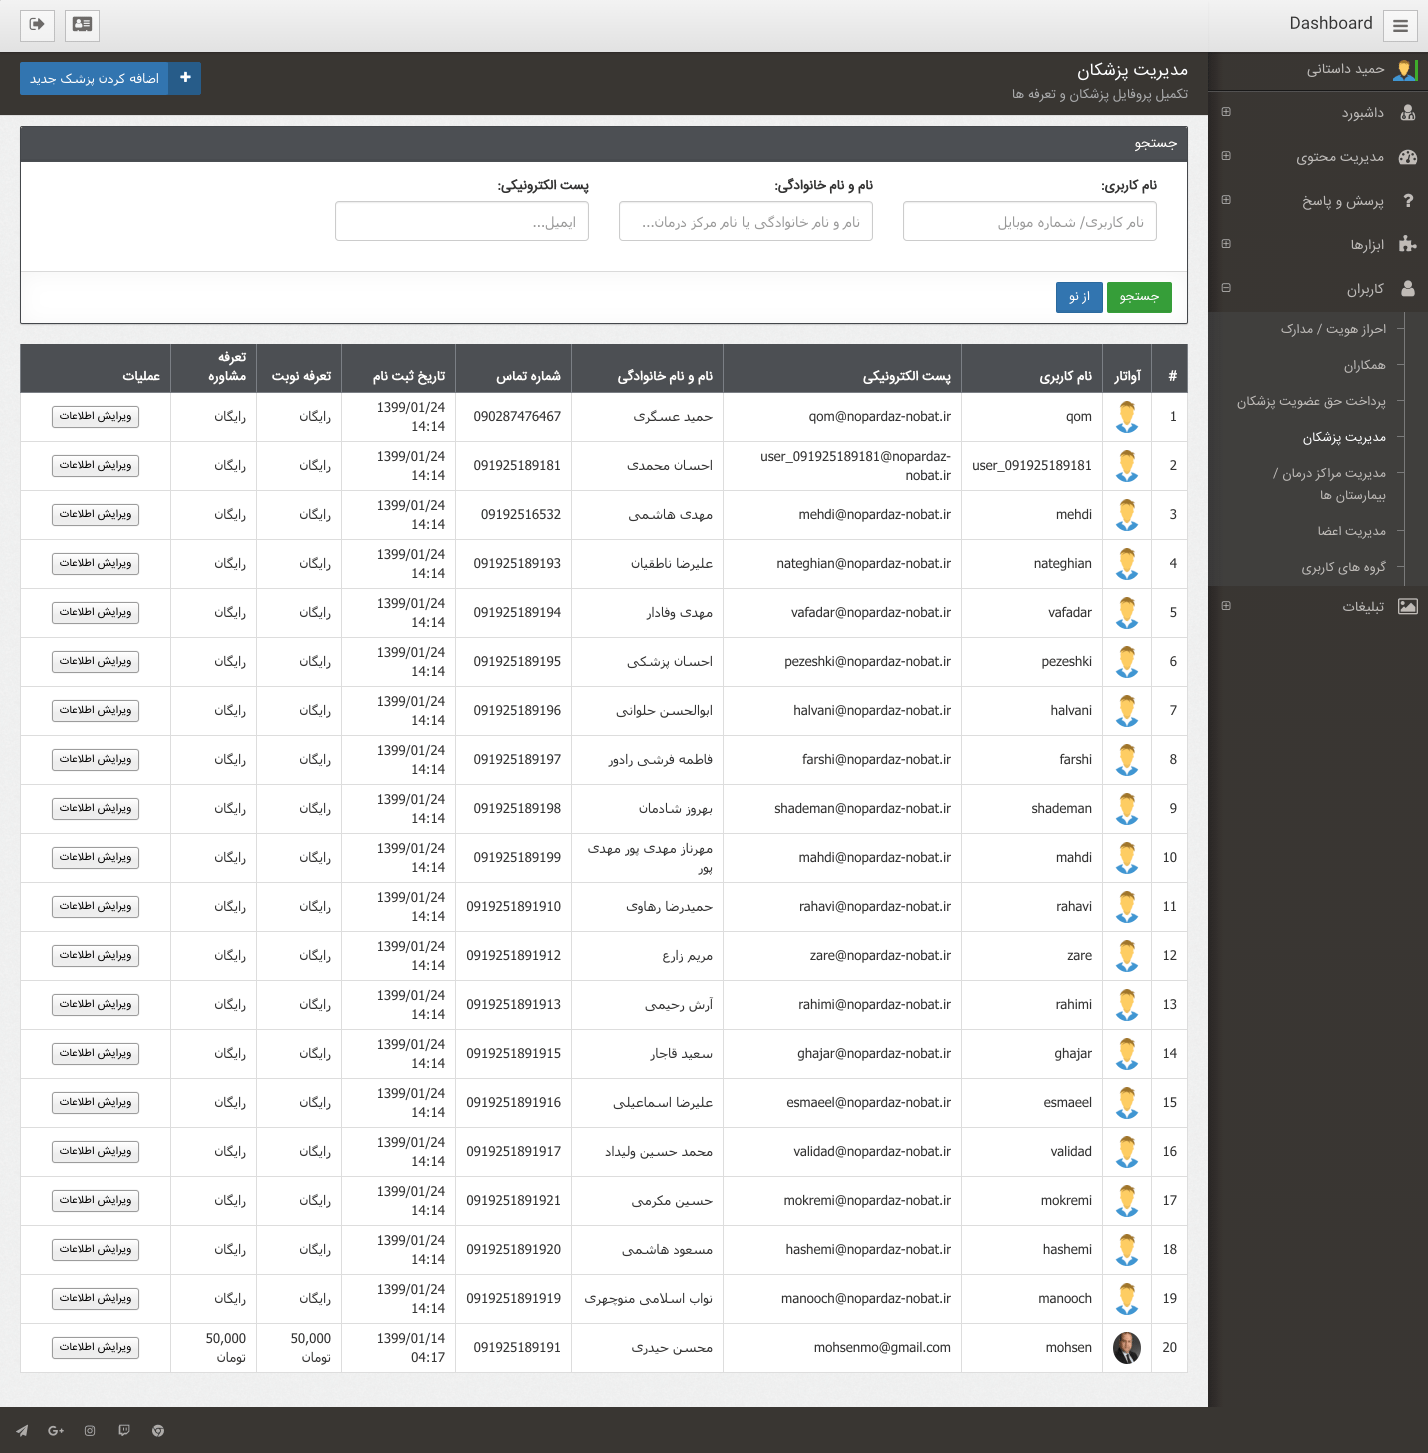This screenshot has height=1453, width=1428.
Task: Select گروه های کاربری in sidebar
Action: pos(1343,568)
